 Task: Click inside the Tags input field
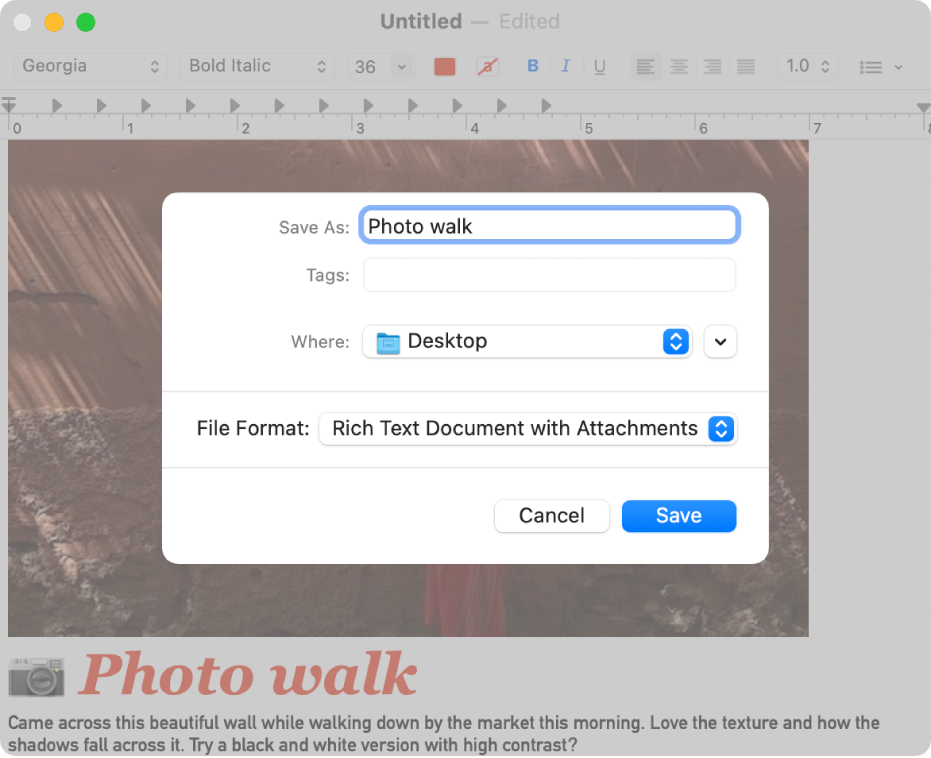[549, 274]
